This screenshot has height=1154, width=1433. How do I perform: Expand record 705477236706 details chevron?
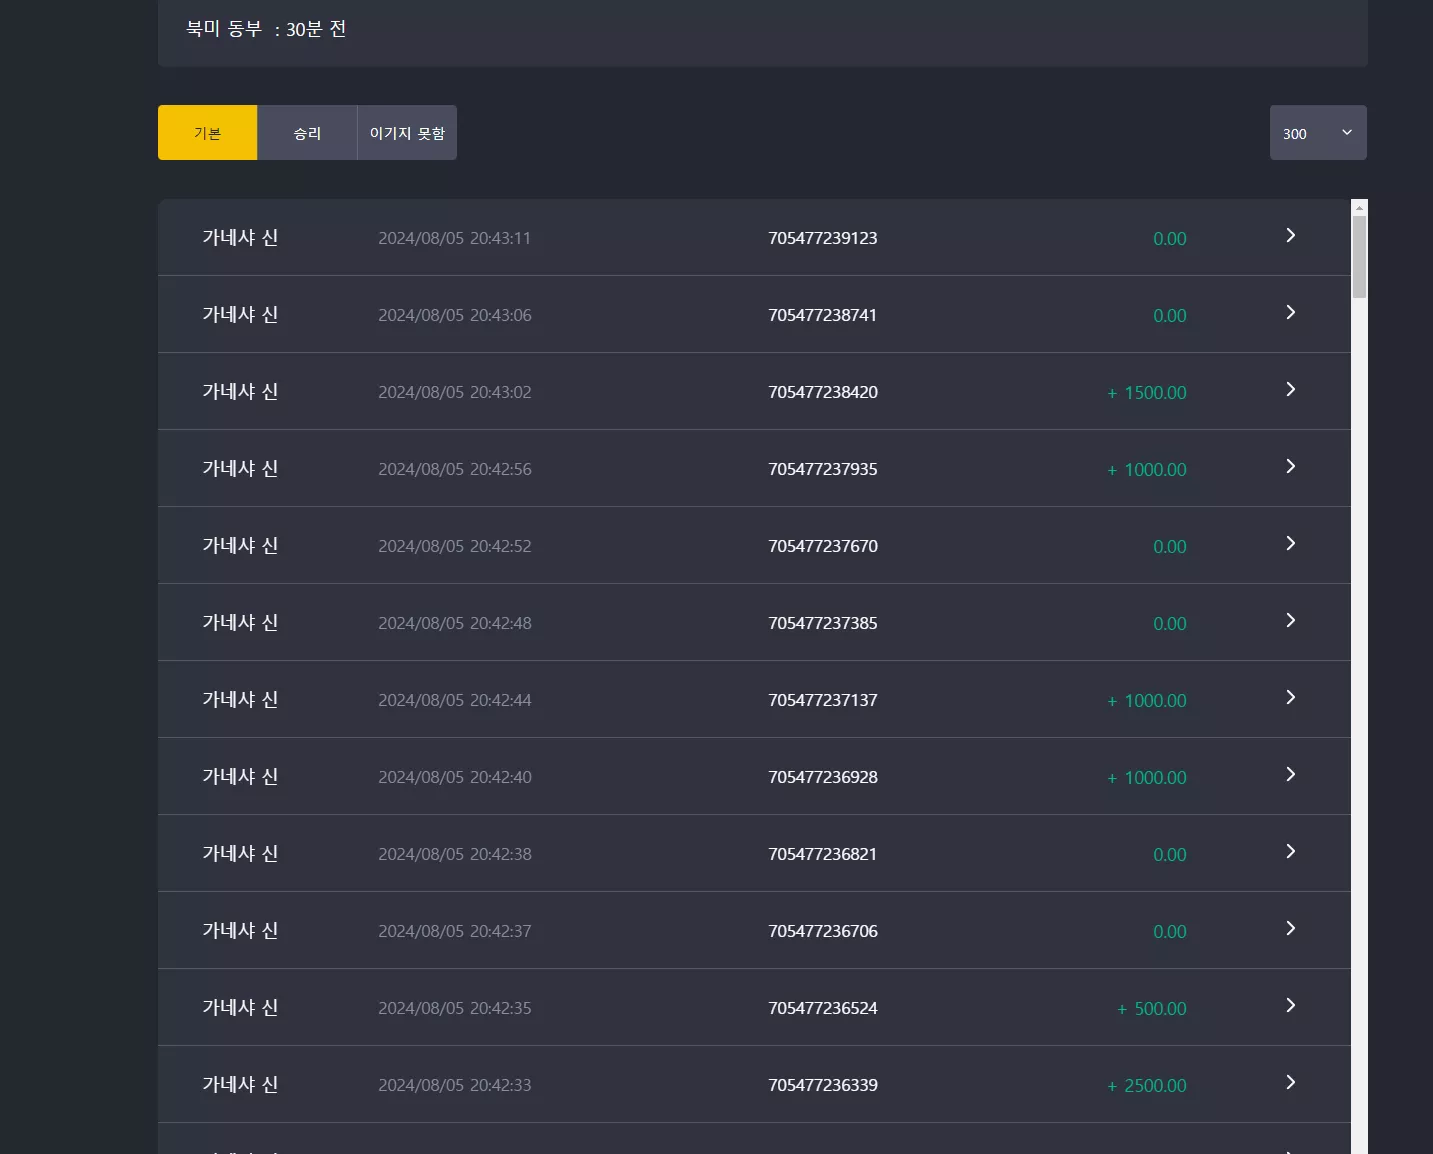[1290, 929]
